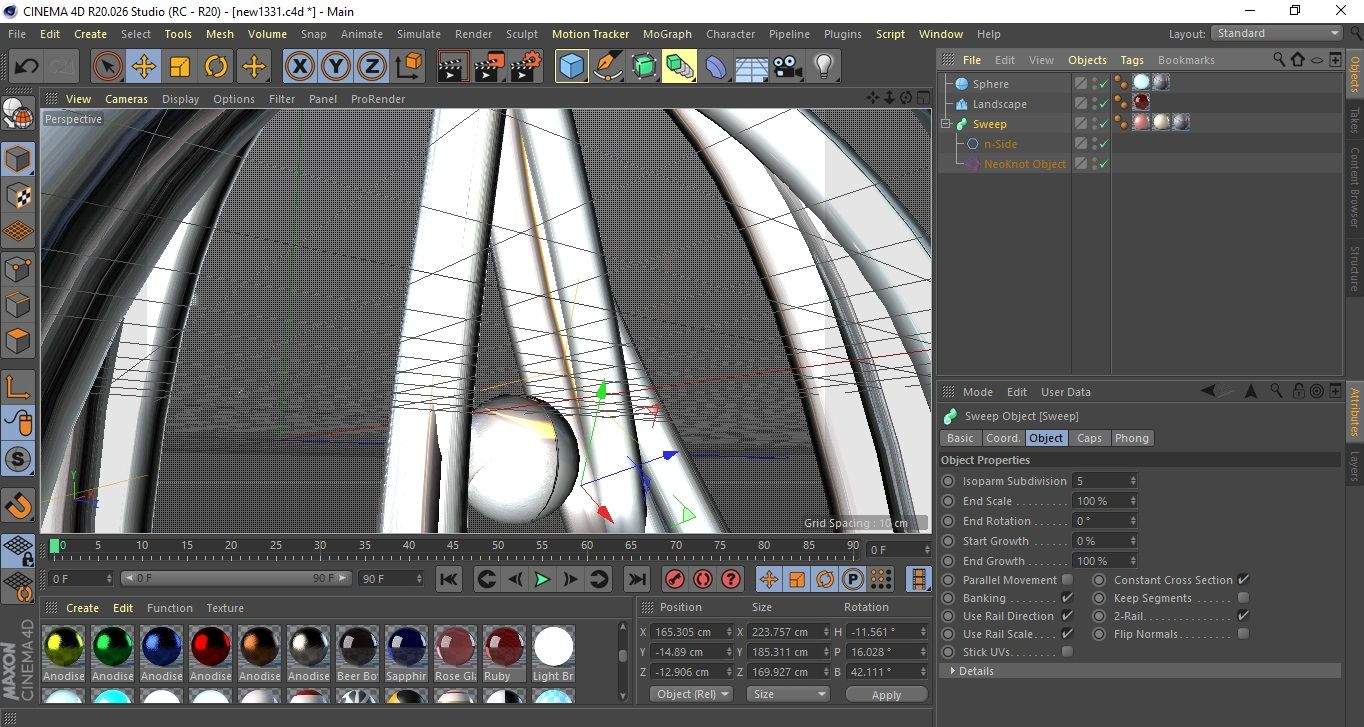The height and width of the screenshot is (727, 1364).
Task: Uncheck Constant Cross Section
Action: click(x=1243, y=580)
